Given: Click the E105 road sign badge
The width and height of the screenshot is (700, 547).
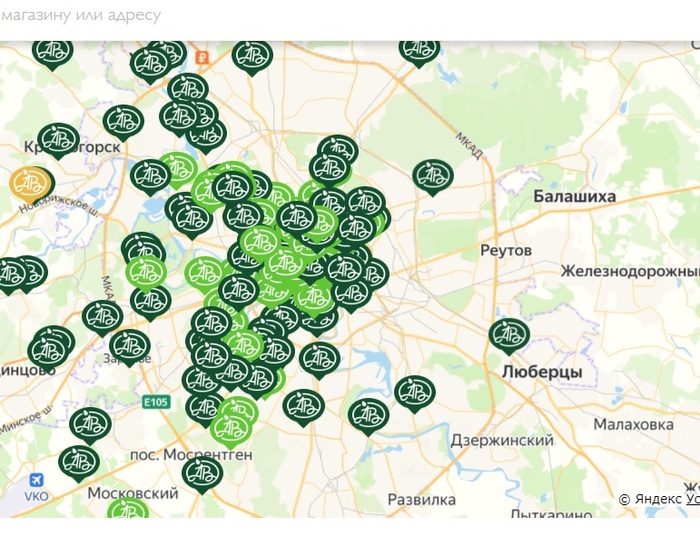Looking at the screenshot, I should click(156, 402).
